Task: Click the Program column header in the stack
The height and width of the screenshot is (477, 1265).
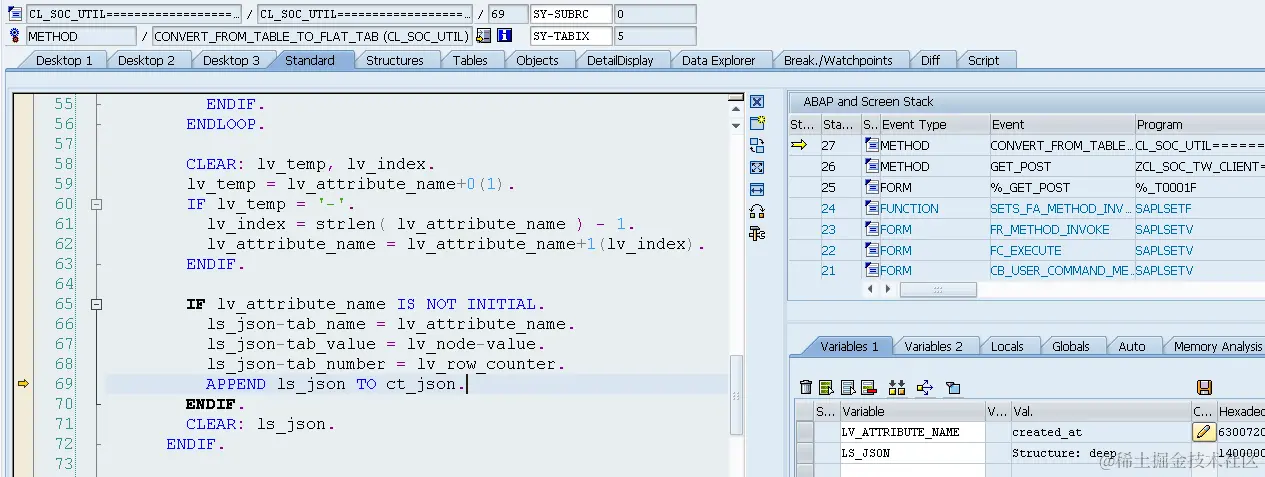Action: (x=1199, y=125)
